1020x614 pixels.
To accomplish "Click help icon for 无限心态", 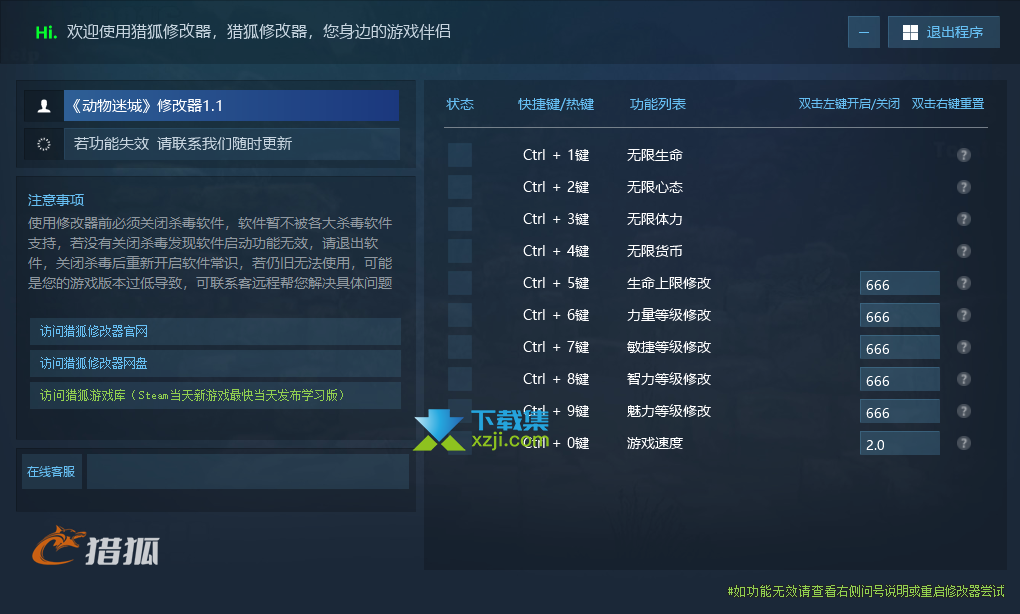I will (x=963, y=187).
